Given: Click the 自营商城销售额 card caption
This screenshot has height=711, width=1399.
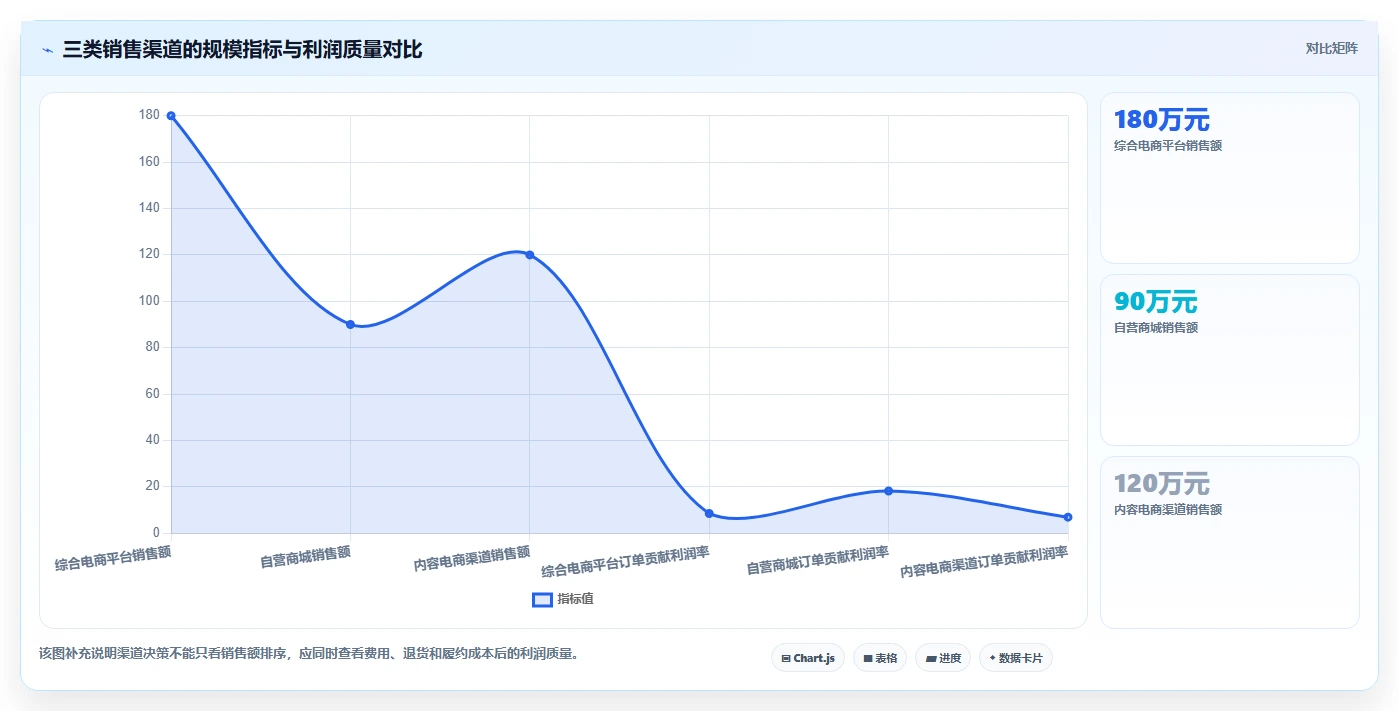Looking at the screenshot, I should [1156, 328].
